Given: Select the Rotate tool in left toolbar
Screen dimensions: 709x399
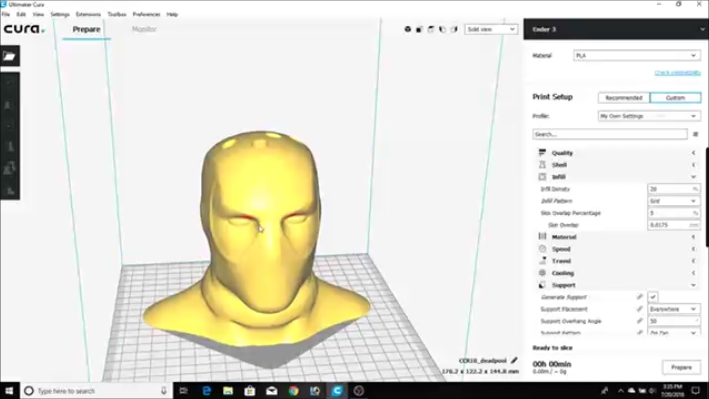Looking at the screenshot, I should [x=9, y=126].
